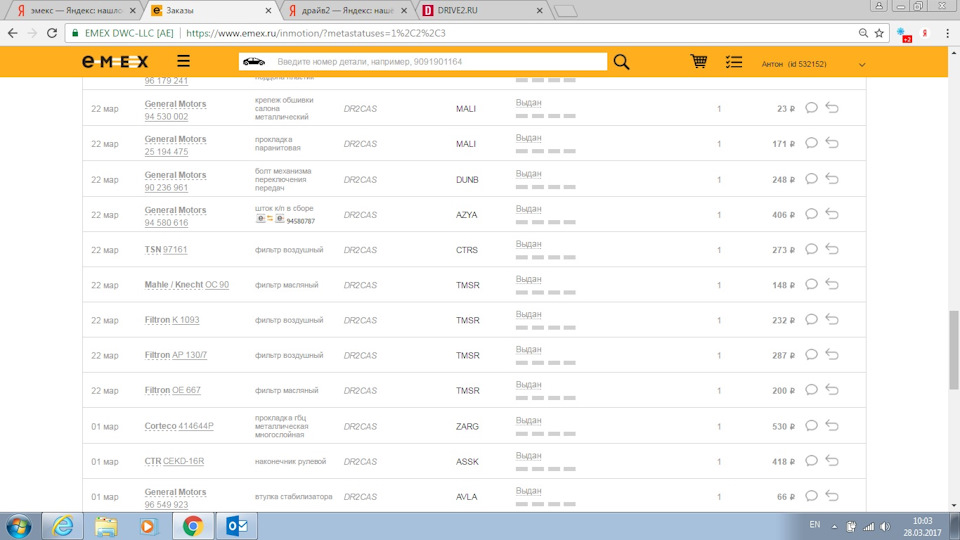Switch to the 'драйв2 — Яндекс' tab
This screenshot has width=960, height=540.
pos(346,10)
